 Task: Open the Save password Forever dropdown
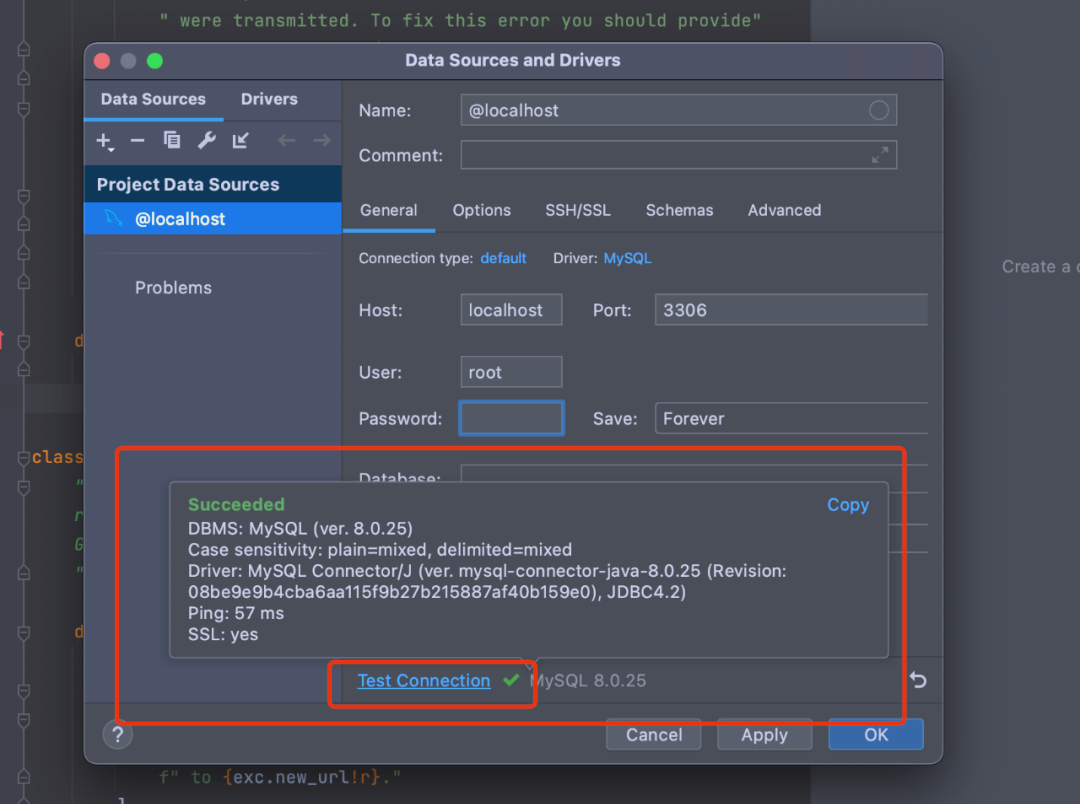coord(791,418)
